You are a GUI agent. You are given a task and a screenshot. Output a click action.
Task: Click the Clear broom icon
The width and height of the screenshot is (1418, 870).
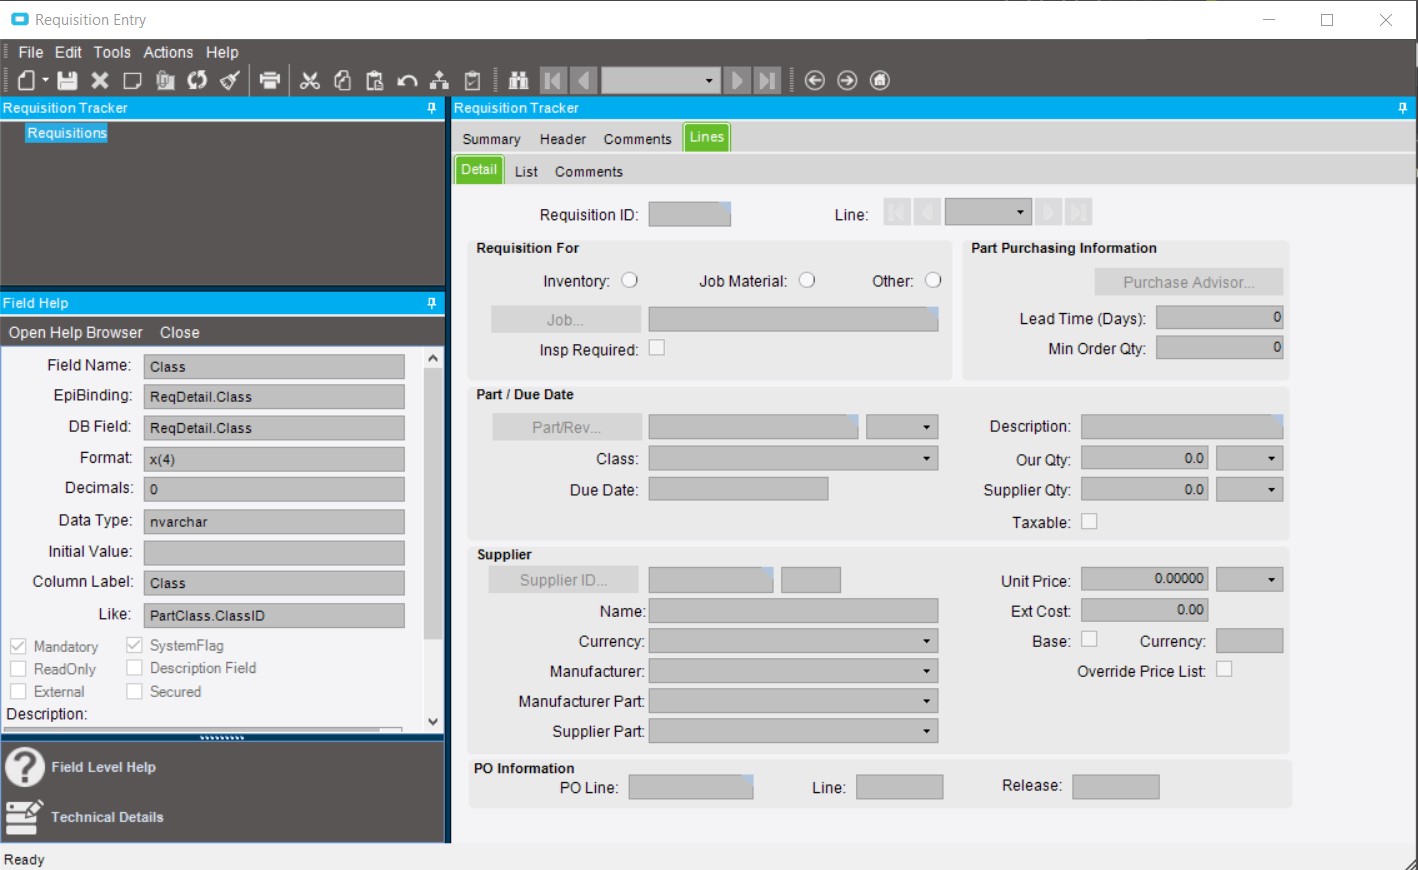click(x=230, y=81)
